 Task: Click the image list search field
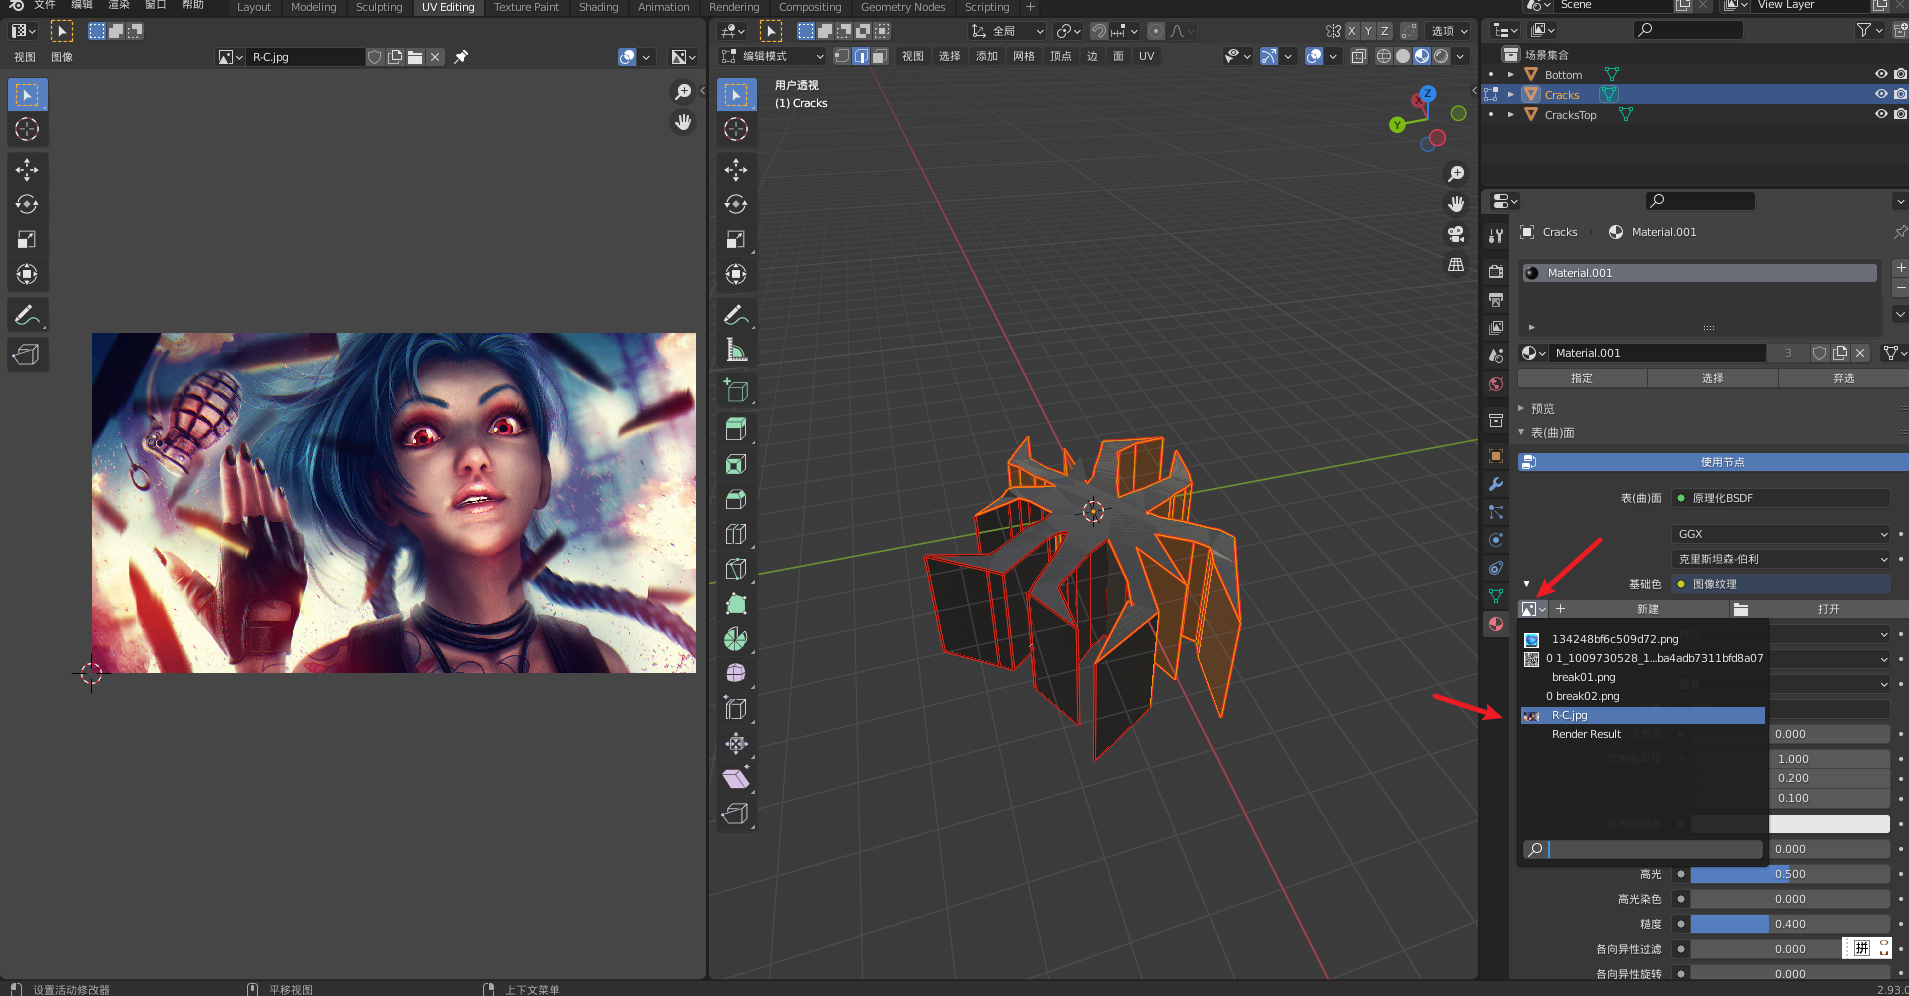point(1643,849)
